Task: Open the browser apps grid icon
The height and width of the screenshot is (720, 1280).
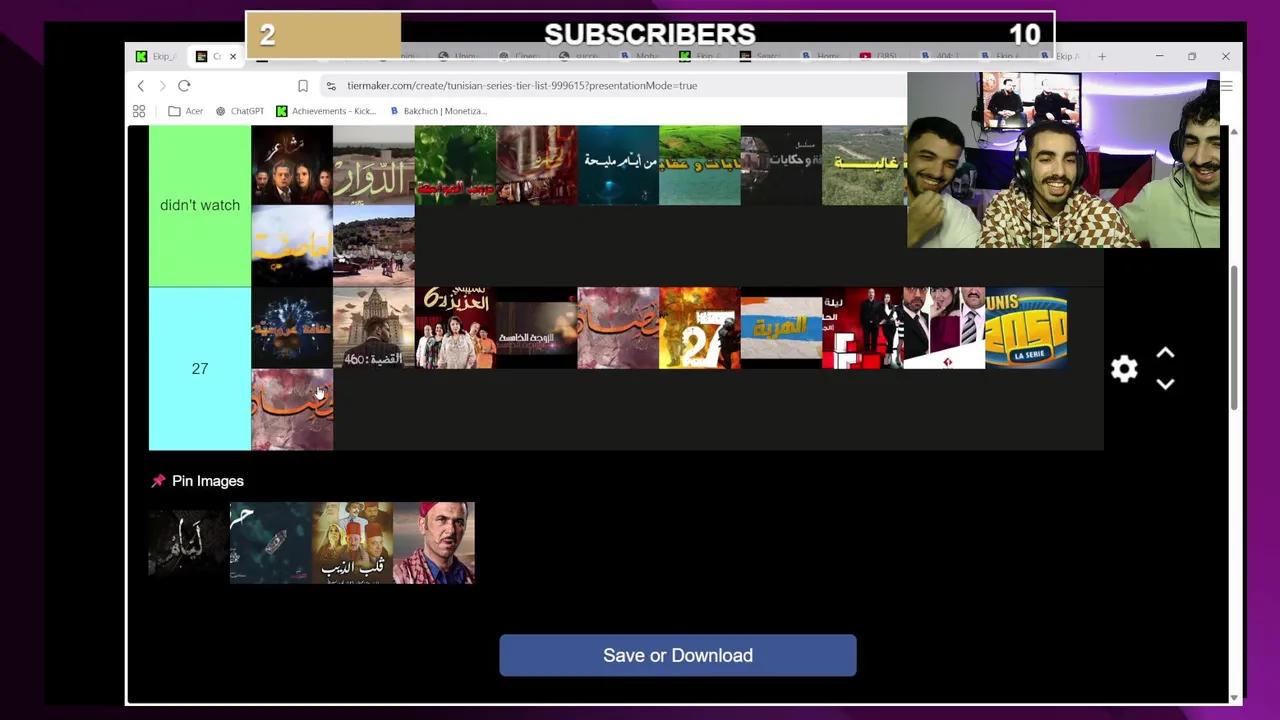Action: tap(139, 111)
